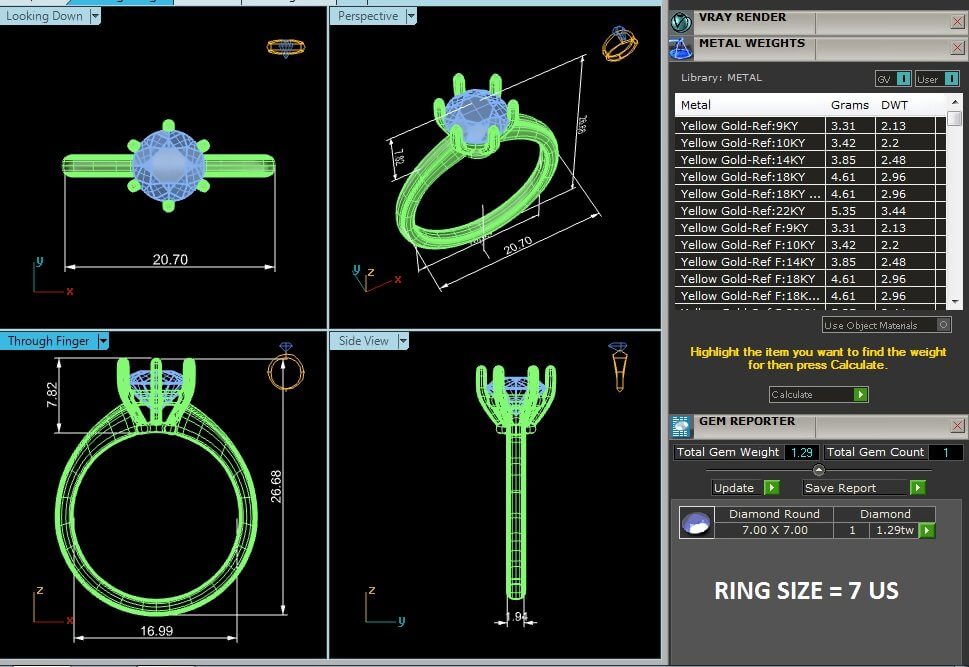Viewport: 969px width, 667px height.
Task: Open the Looking Down viewport dropdown
Action: 94,16
